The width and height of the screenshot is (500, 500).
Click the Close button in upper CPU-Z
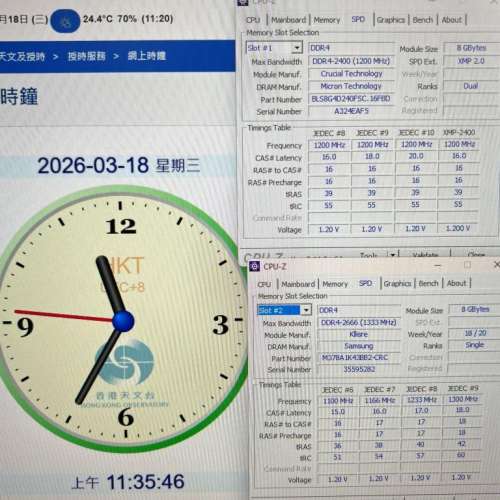tap(476, 255)
